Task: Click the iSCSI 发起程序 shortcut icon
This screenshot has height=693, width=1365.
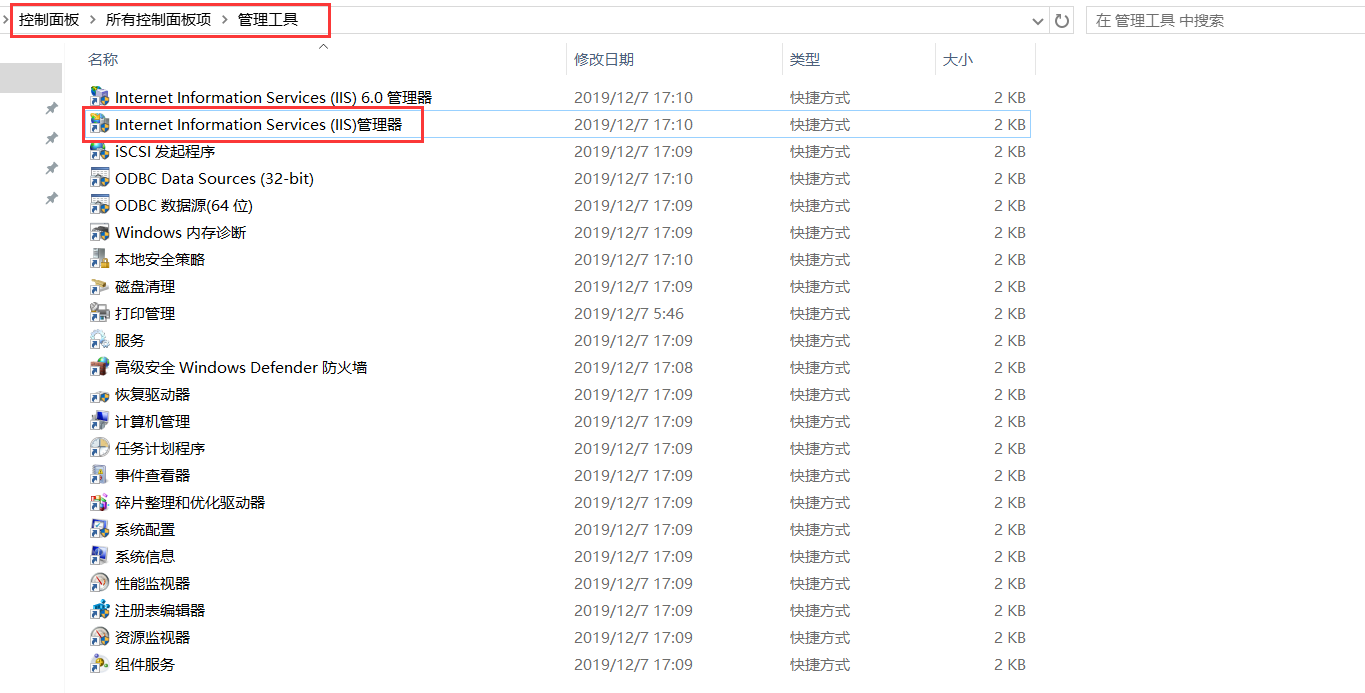Action: click(99, 151)
